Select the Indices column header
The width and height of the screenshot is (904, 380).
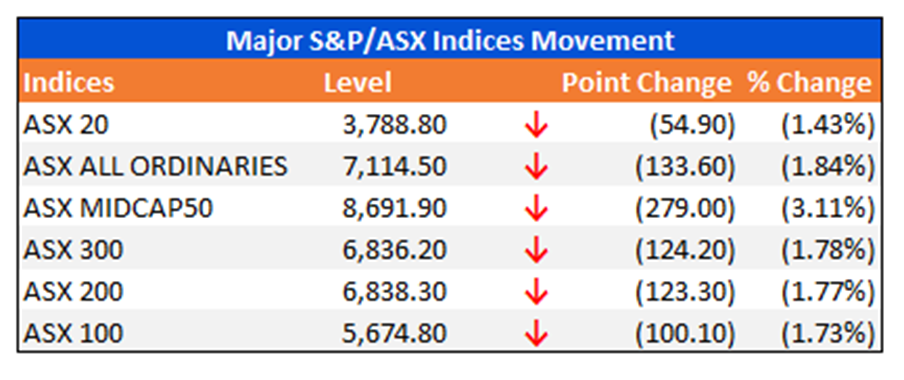pyautogui.click(x=69, y=83)
